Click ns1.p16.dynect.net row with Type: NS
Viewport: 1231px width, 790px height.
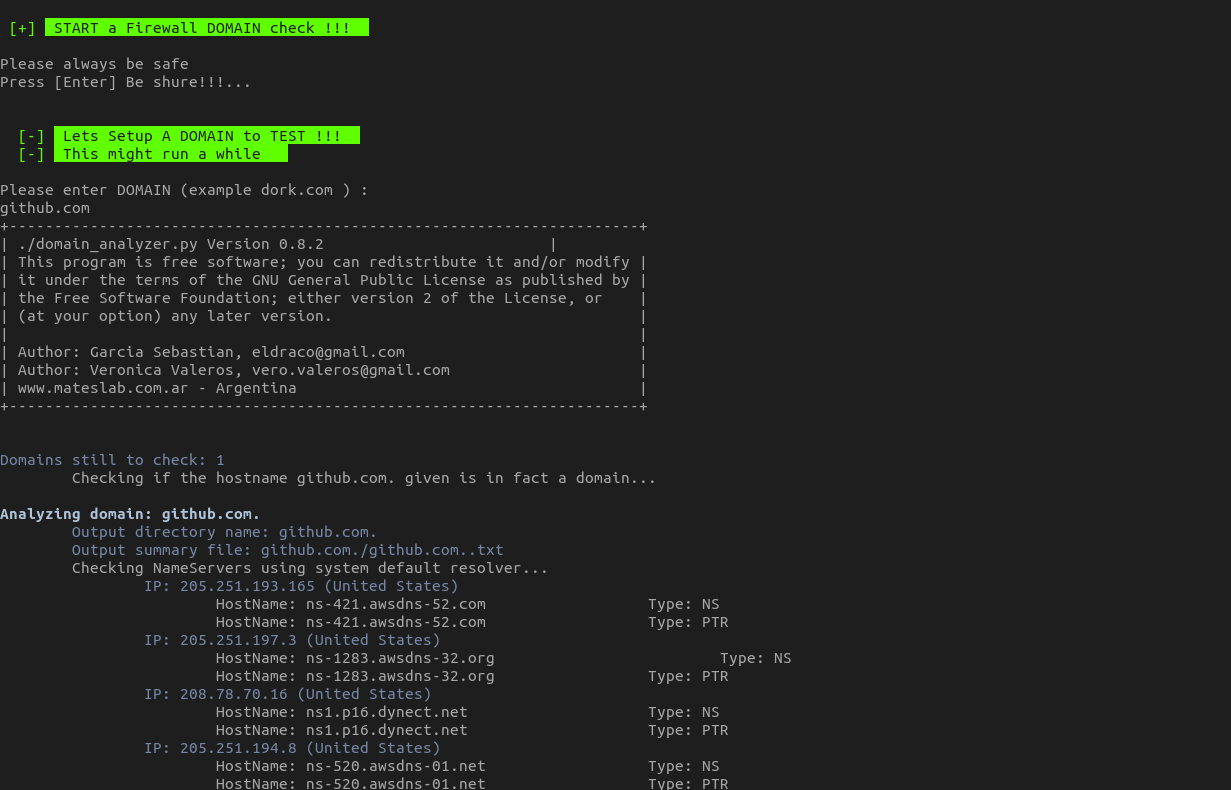467,712
